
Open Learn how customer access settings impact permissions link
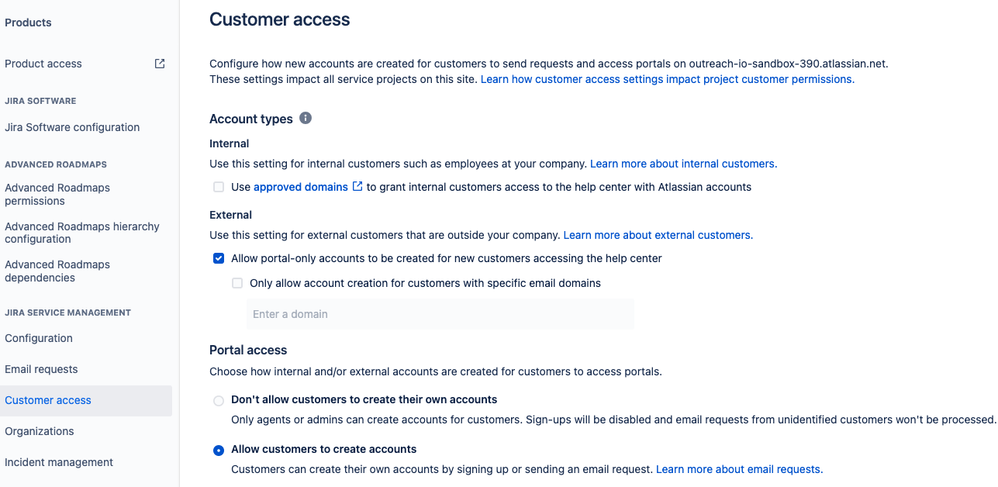coord(668,80)
